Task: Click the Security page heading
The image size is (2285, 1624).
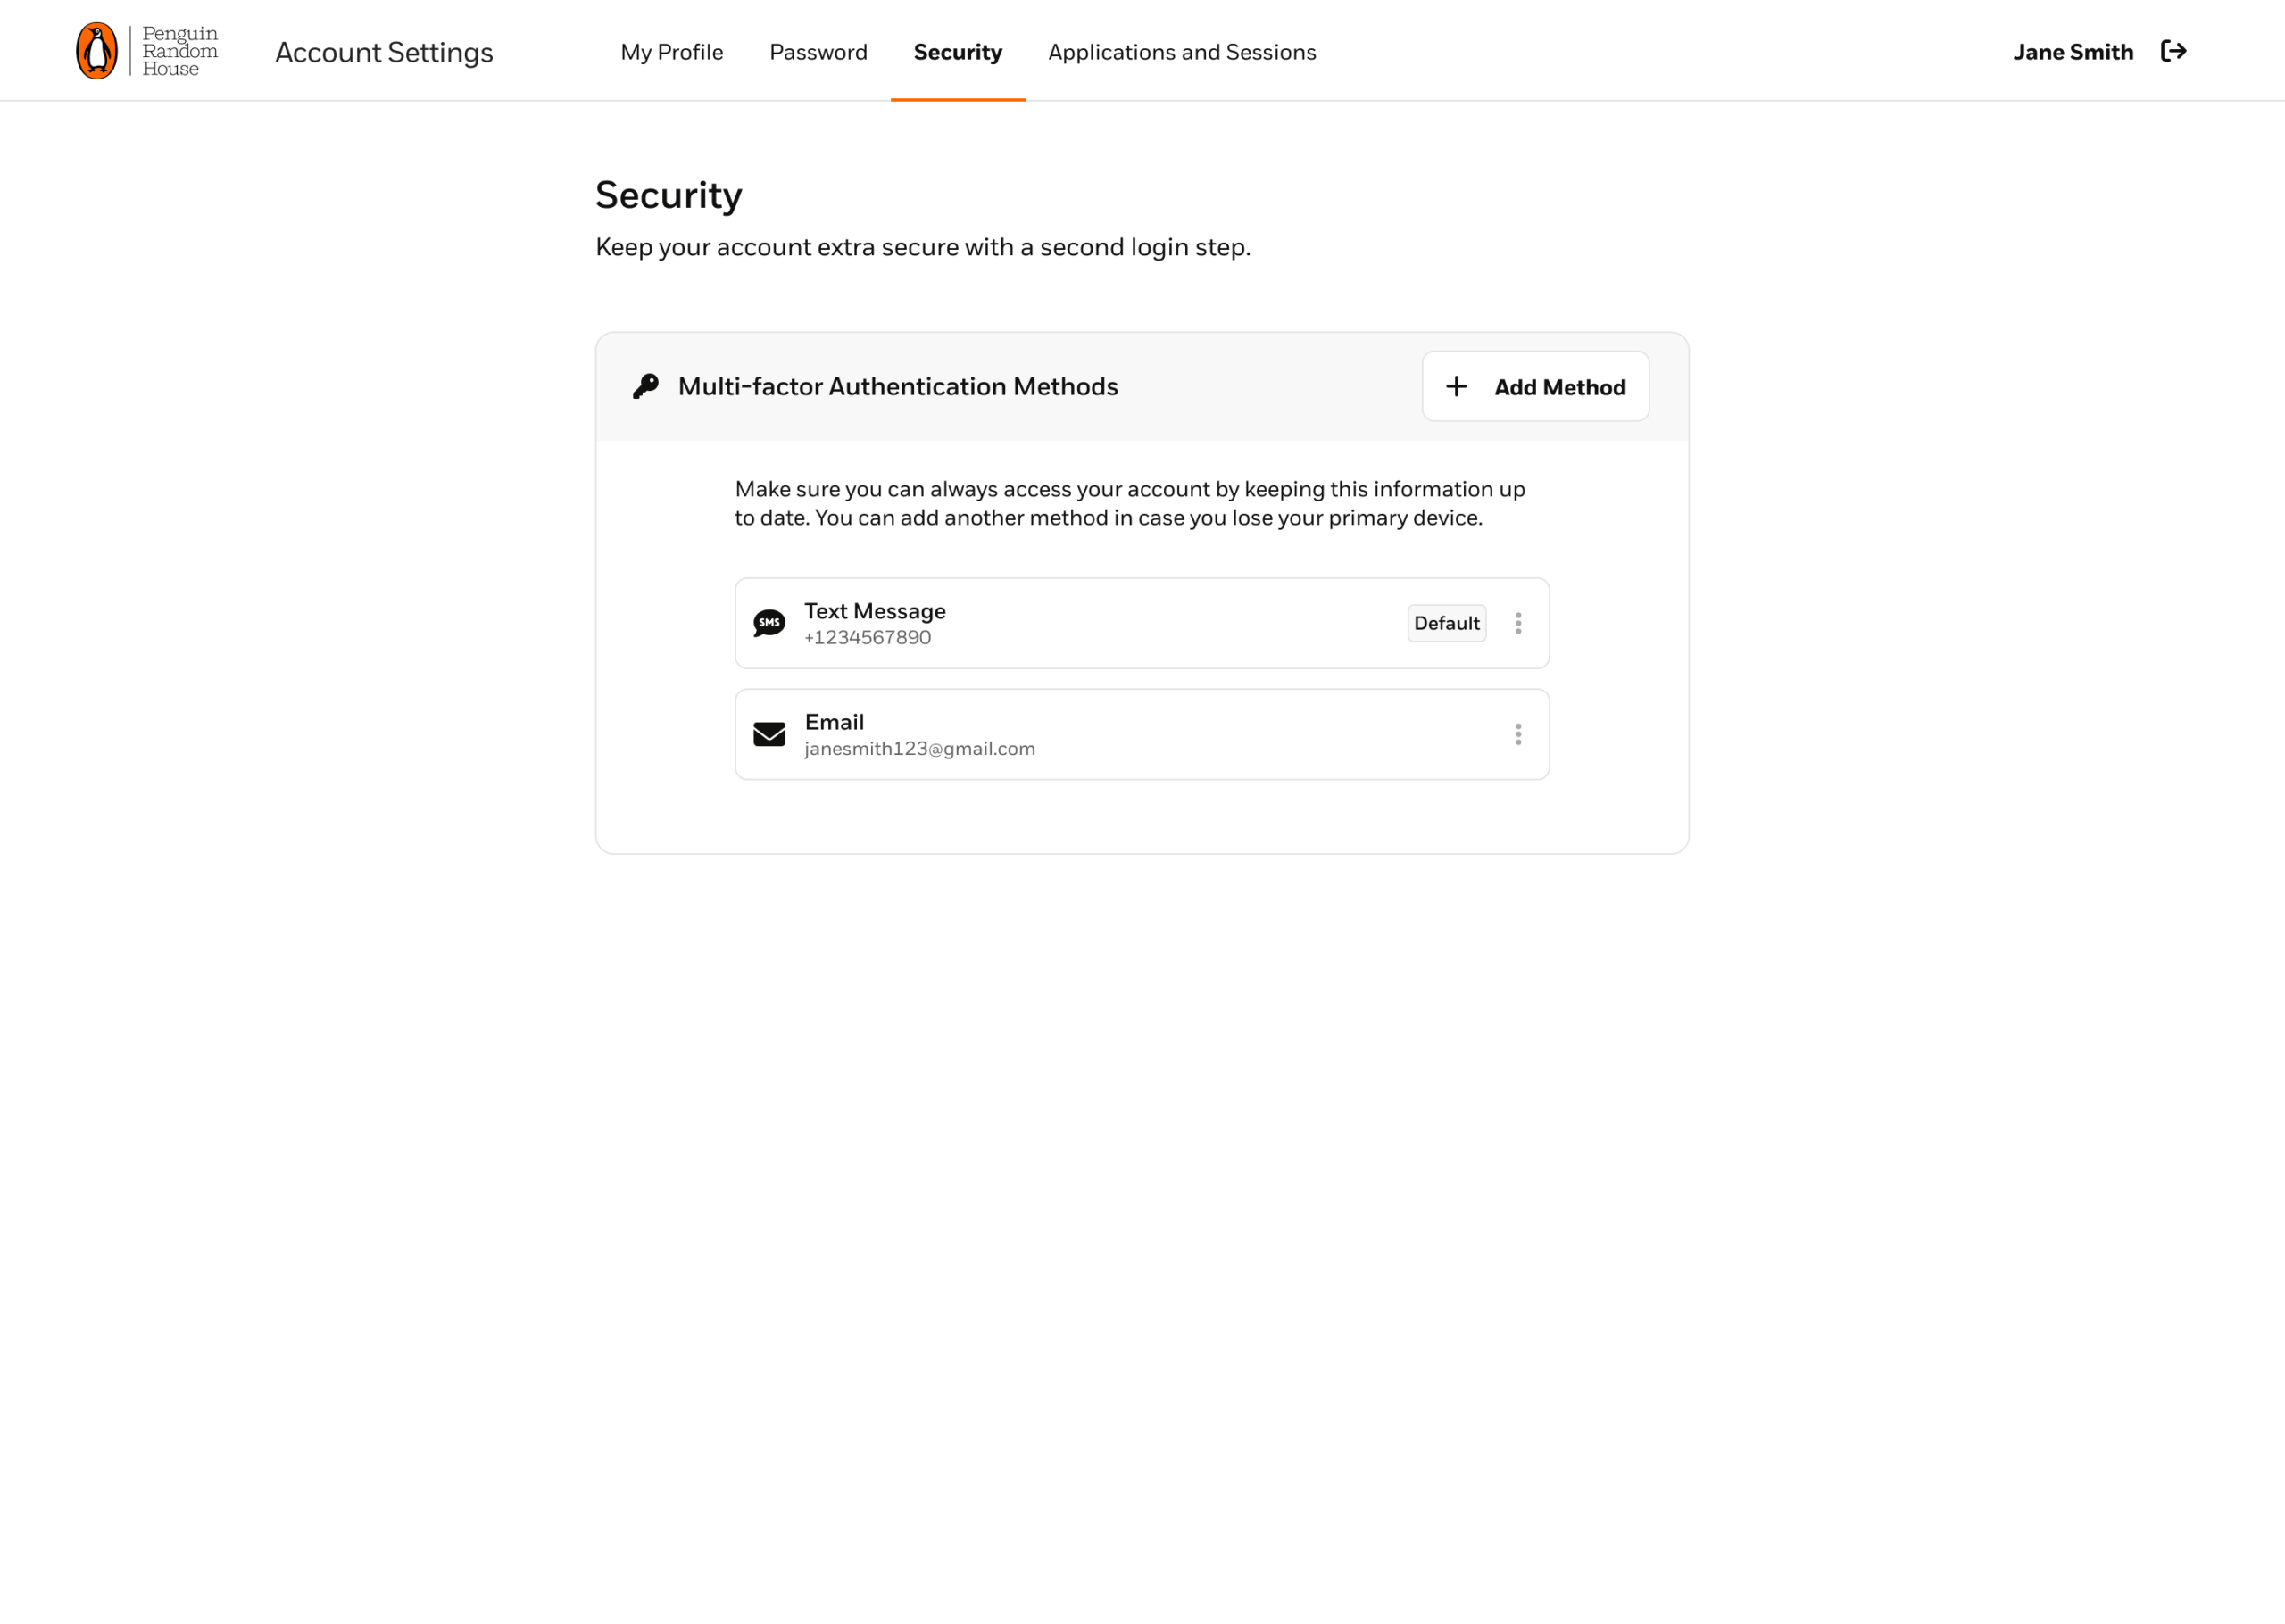Action: [668, 195]
